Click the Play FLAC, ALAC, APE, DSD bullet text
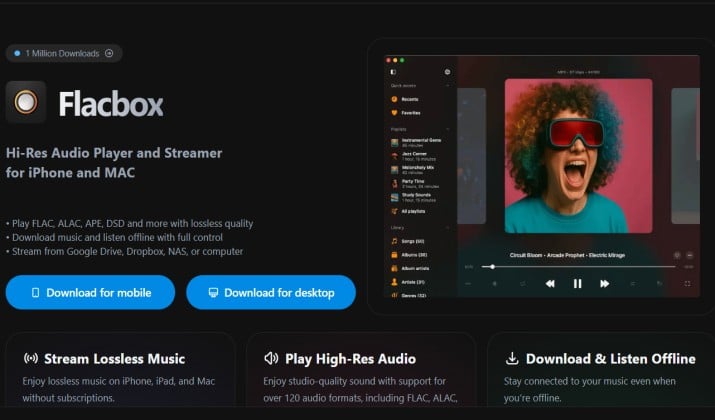The image size is (715, 420). click(x=130, y=223)
